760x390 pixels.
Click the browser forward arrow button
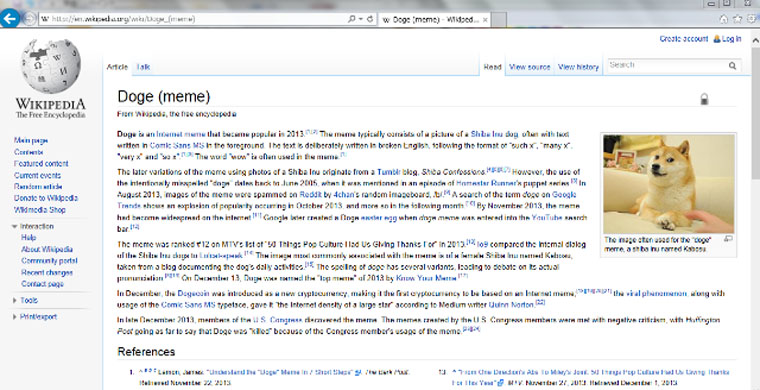[29, 19]
